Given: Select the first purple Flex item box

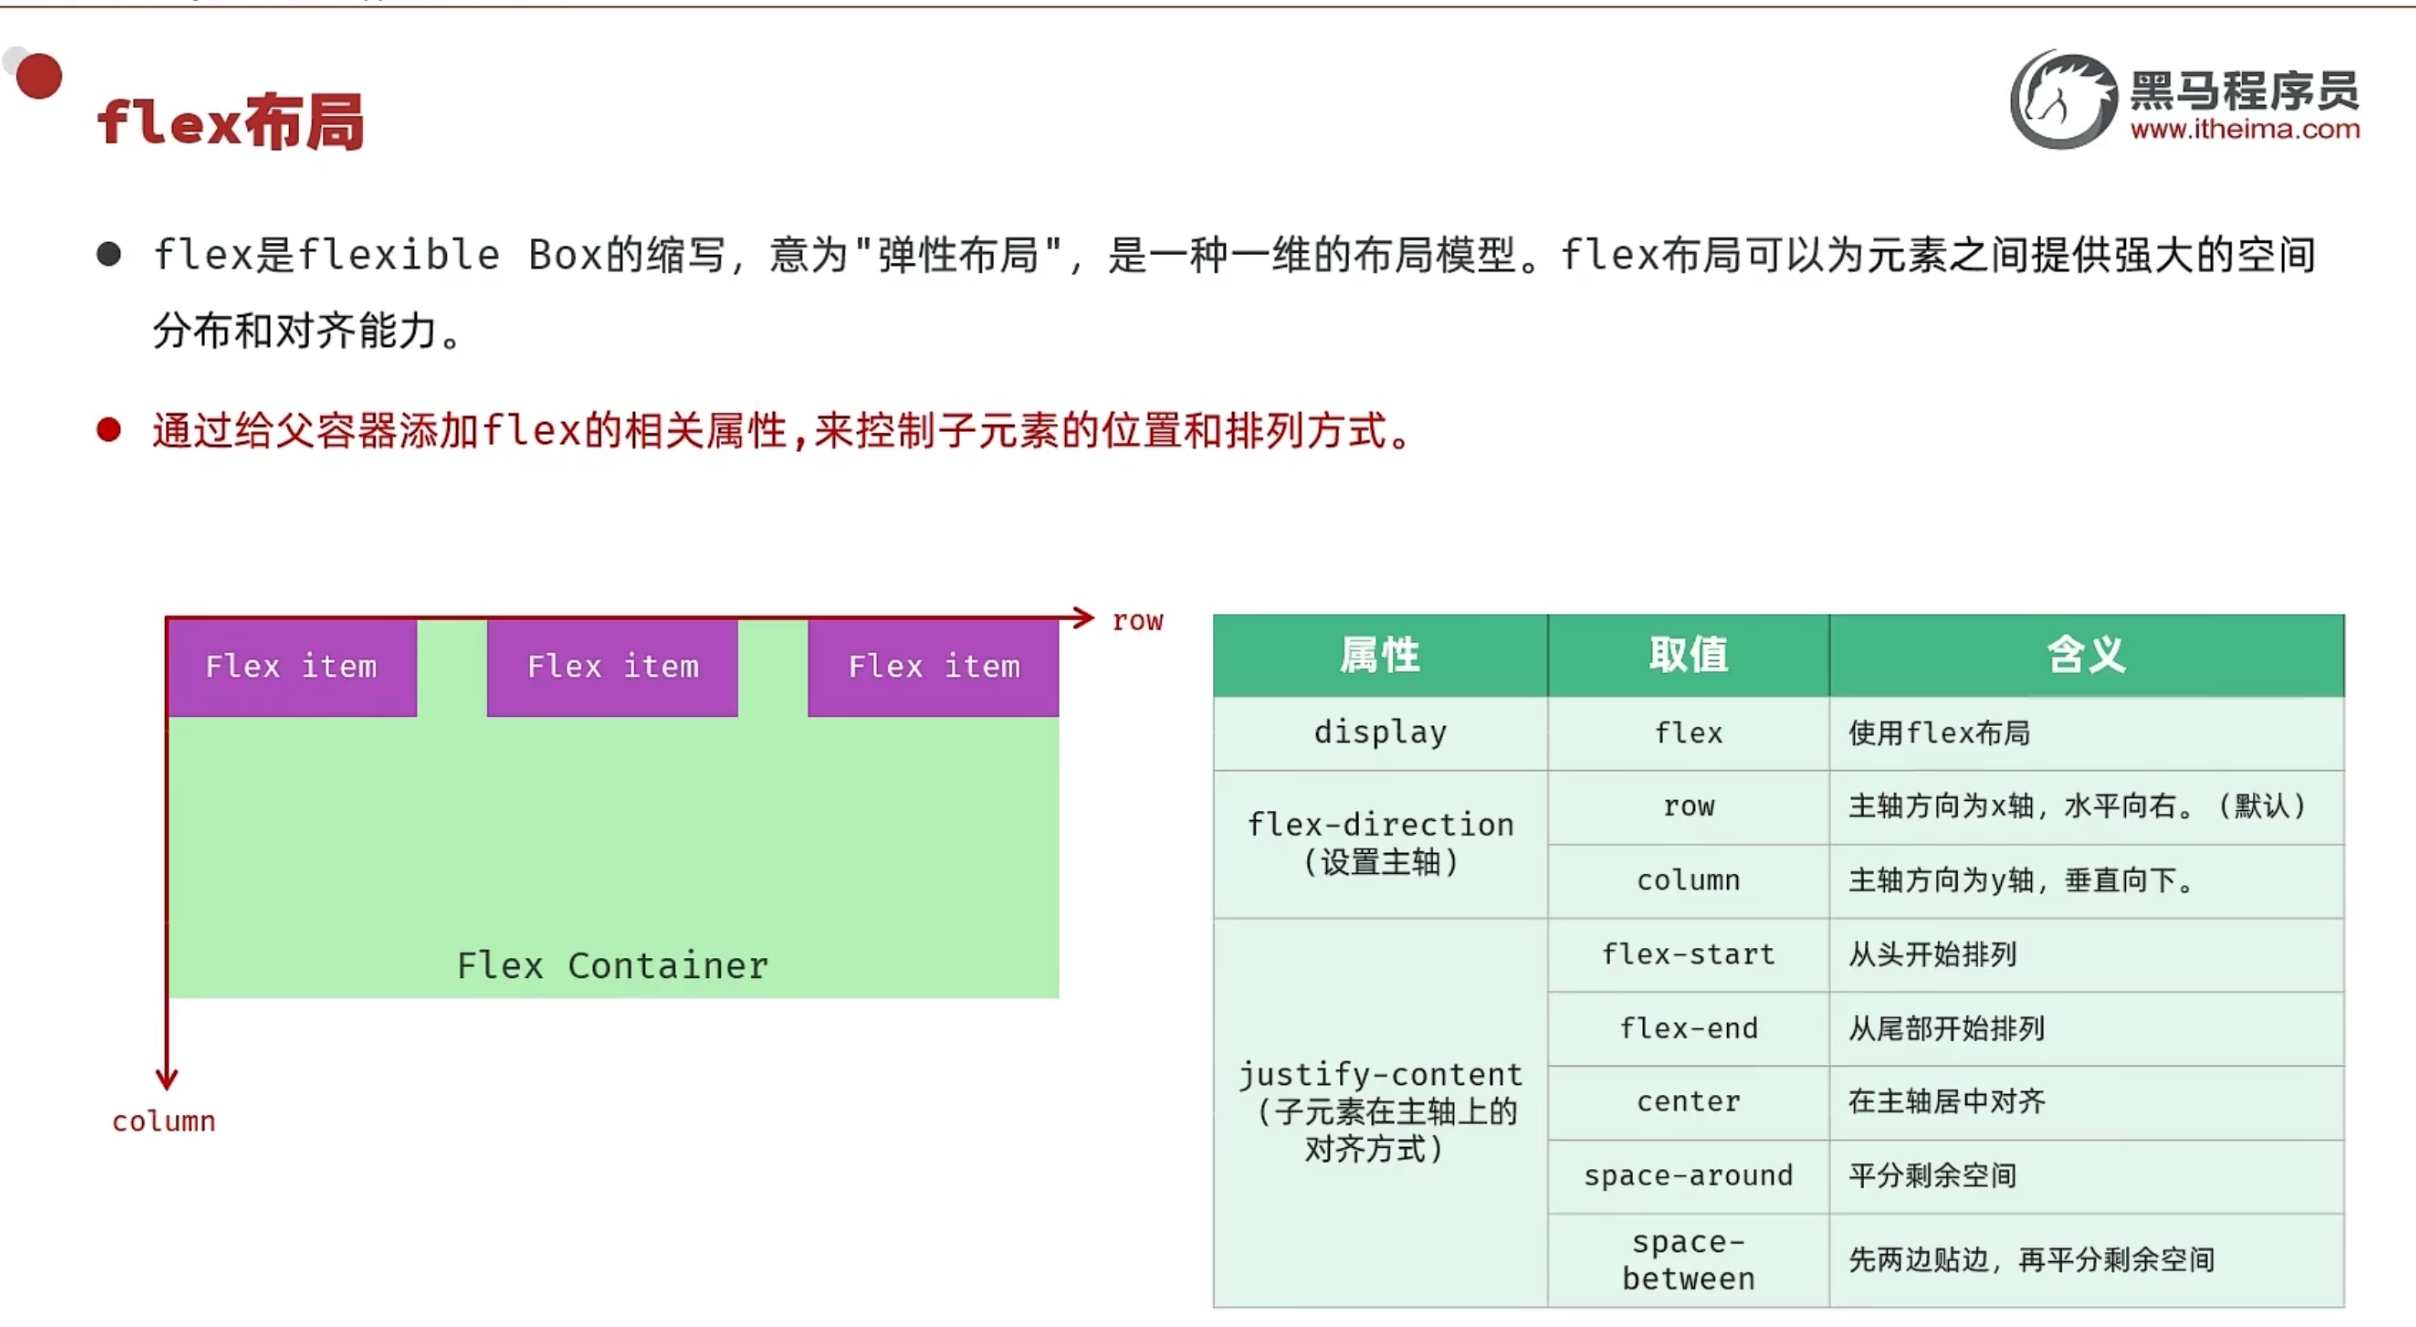Looking at the screenshot, I should coord(292,667).
